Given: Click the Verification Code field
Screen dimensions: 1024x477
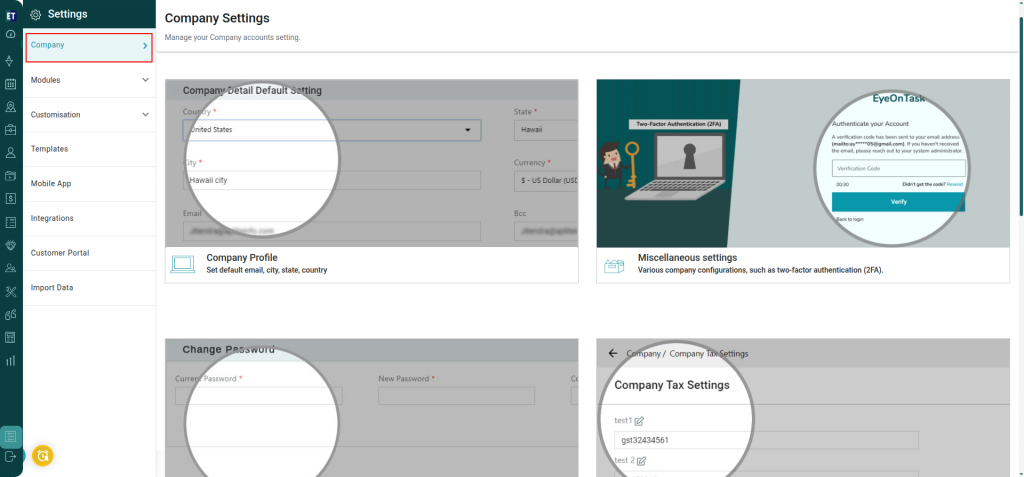Looking at the screenshot, I should pos(898,169).
